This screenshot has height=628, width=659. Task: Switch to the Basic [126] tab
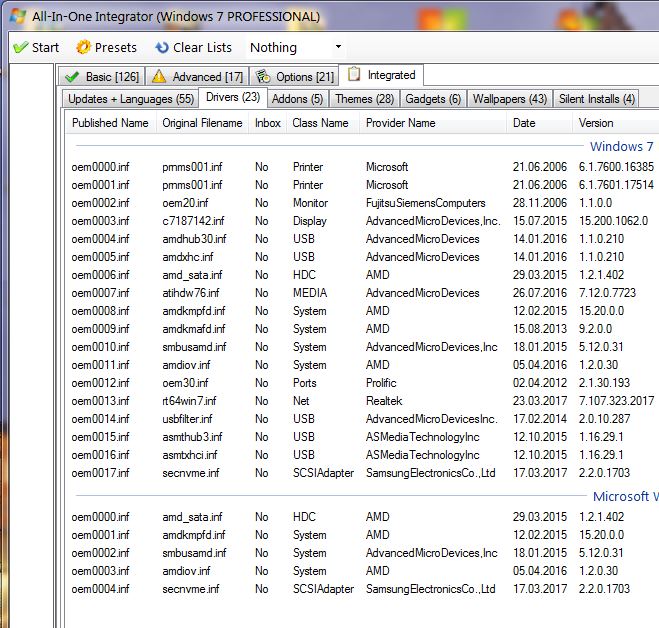point(102,77)
